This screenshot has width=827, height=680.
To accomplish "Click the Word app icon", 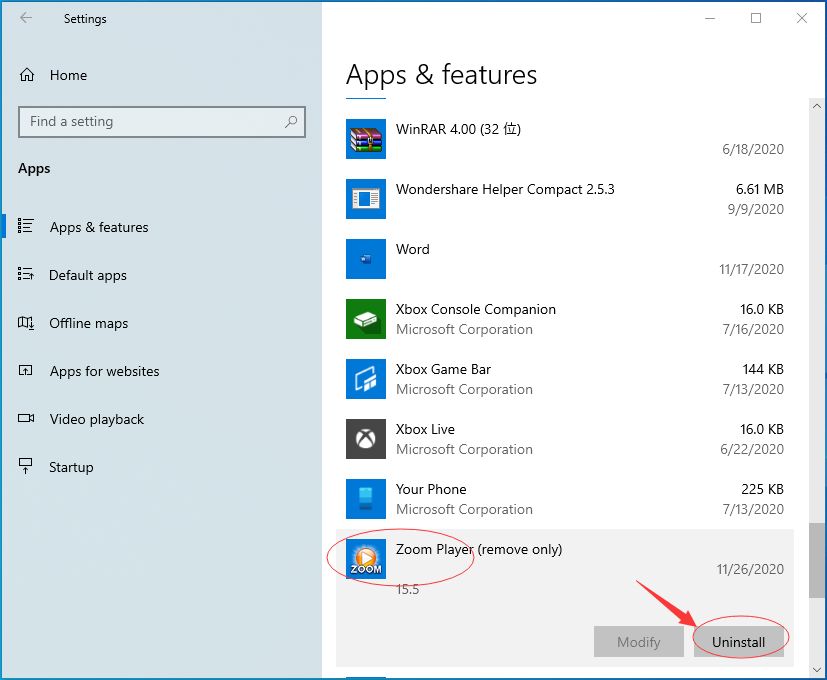I will tap(366, 259).
